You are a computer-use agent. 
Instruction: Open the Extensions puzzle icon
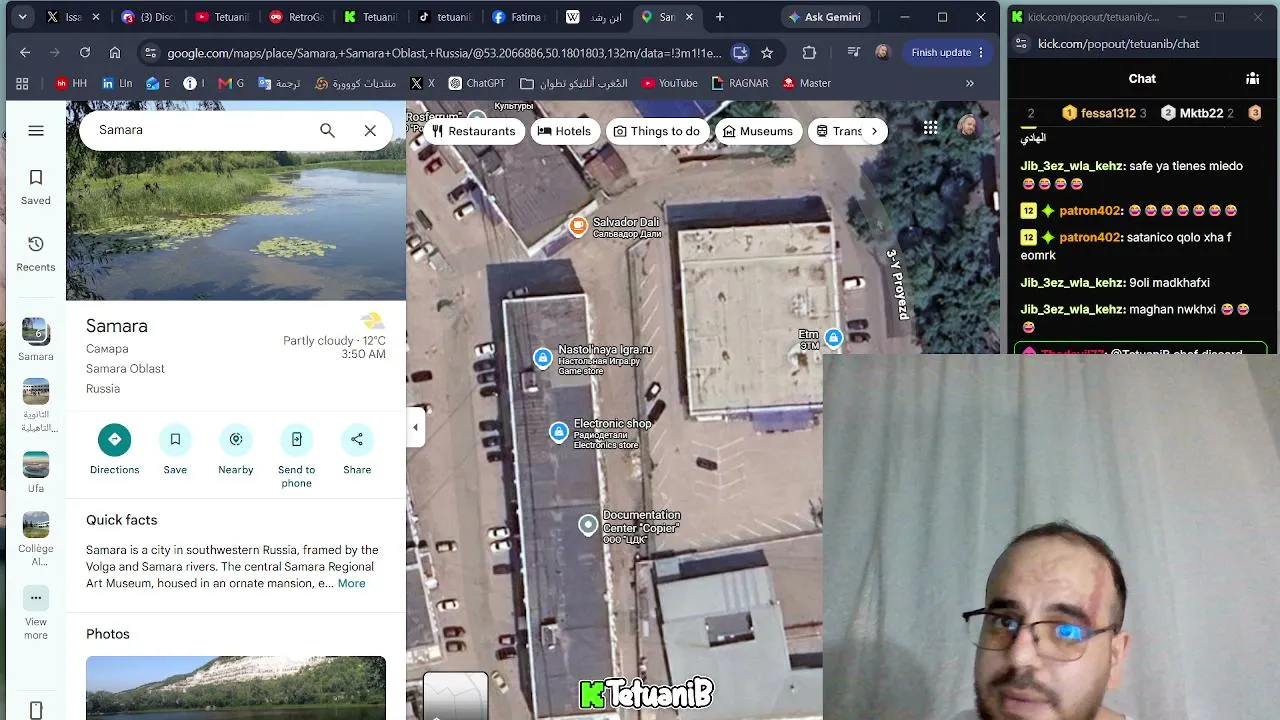[809, 52]
